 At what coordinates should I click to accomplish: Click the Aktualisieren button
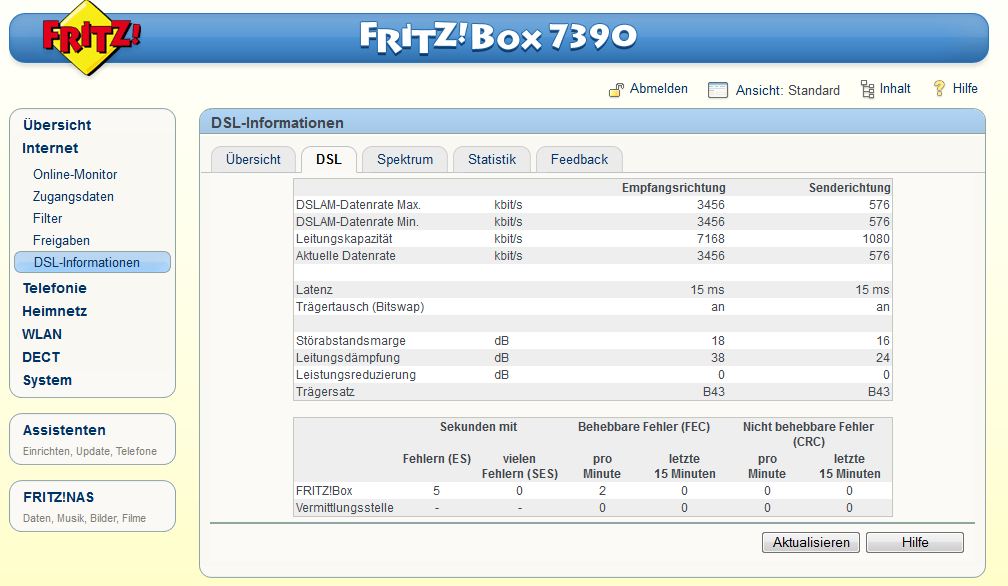click(x=811, y=542)
